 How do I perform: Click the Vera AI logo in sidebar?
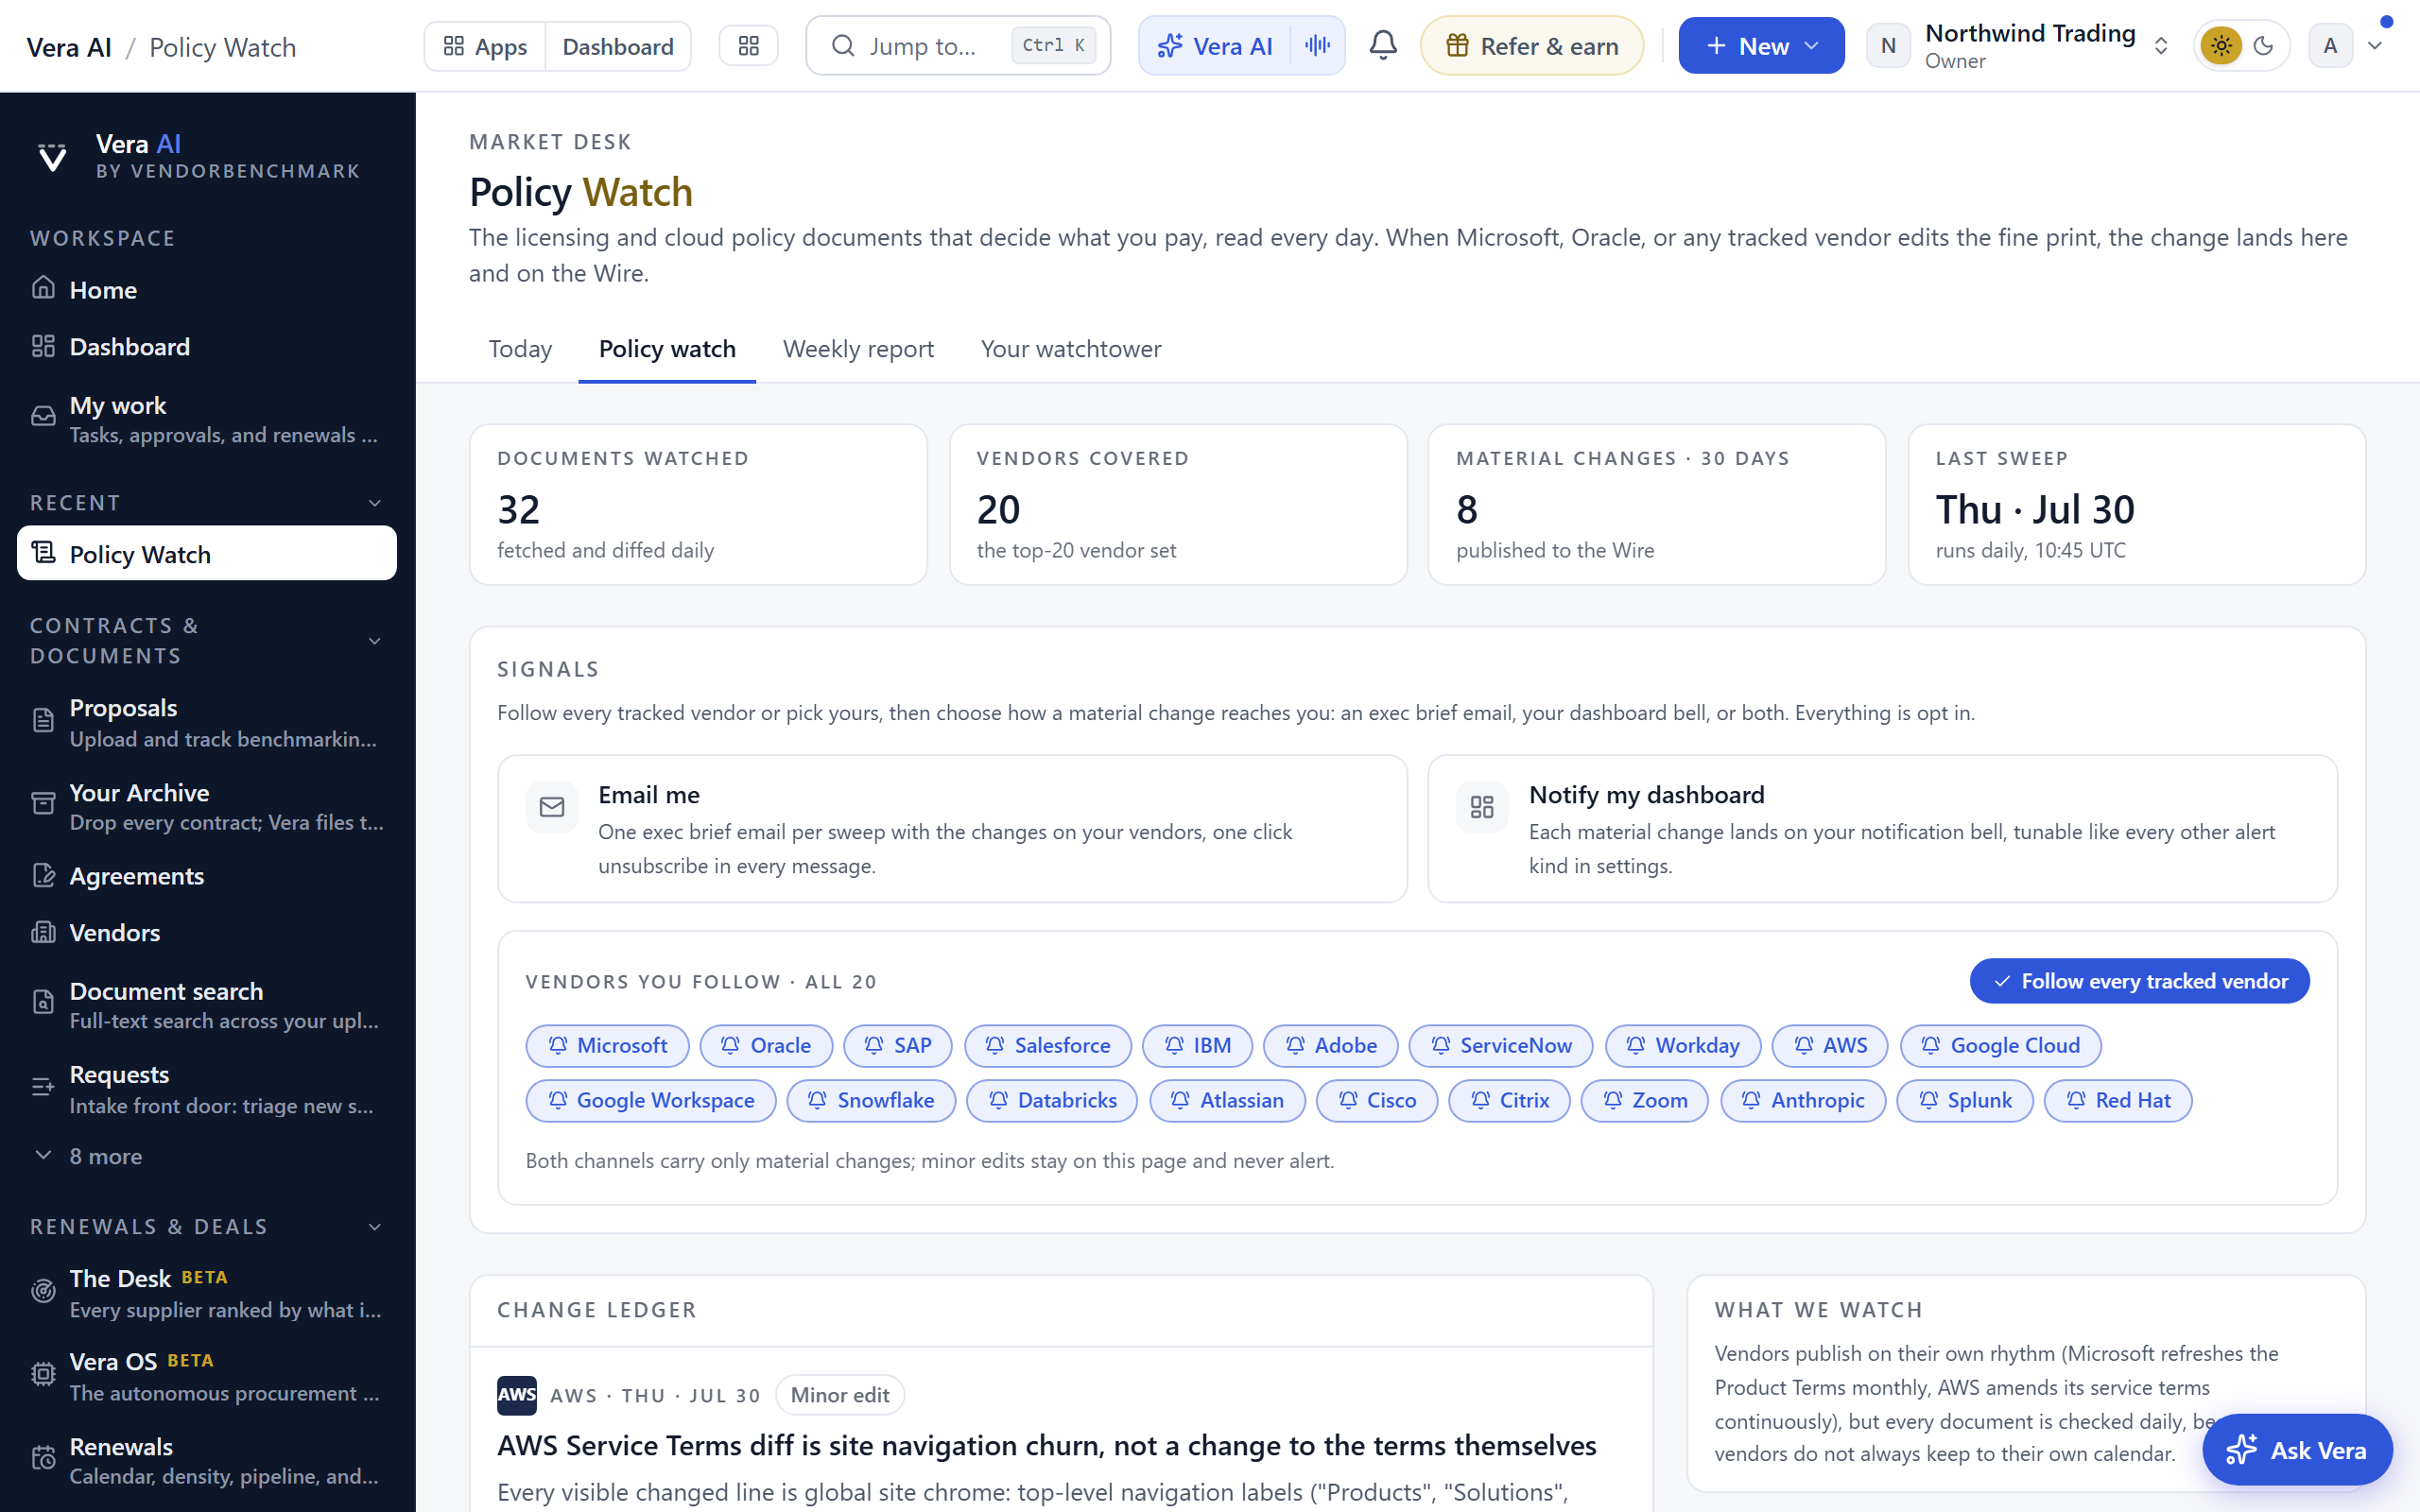click(52, 157)
